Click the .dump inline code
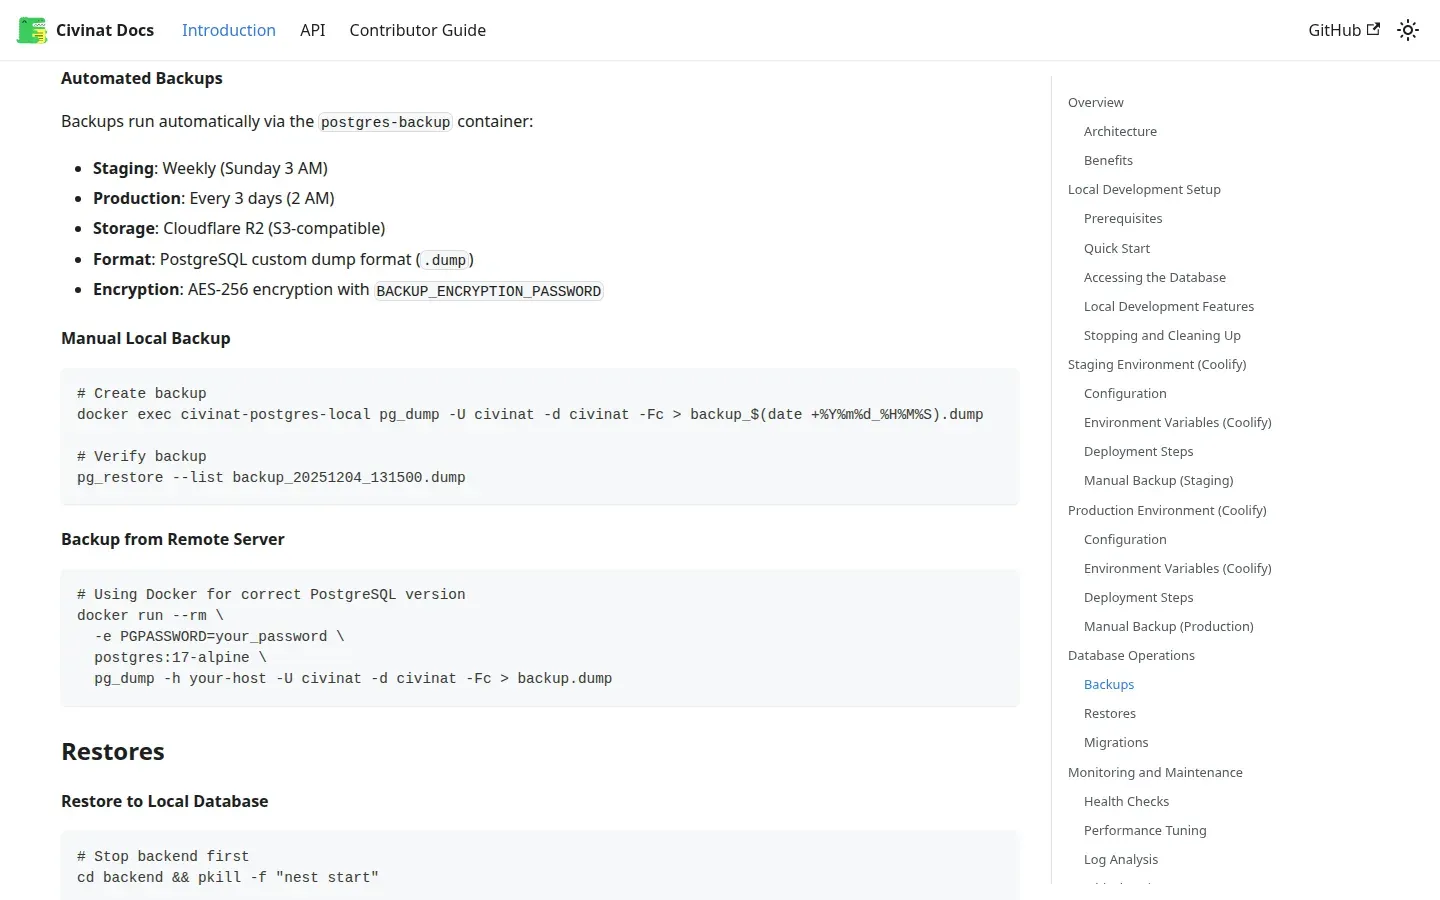This screenshot has width=1440, height=900. 445,260
